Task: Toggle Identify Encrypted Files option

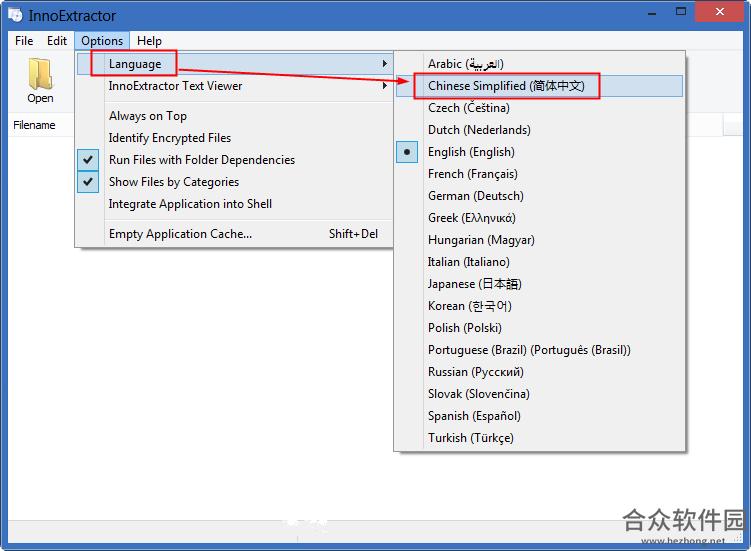Action: click(235, 138)
